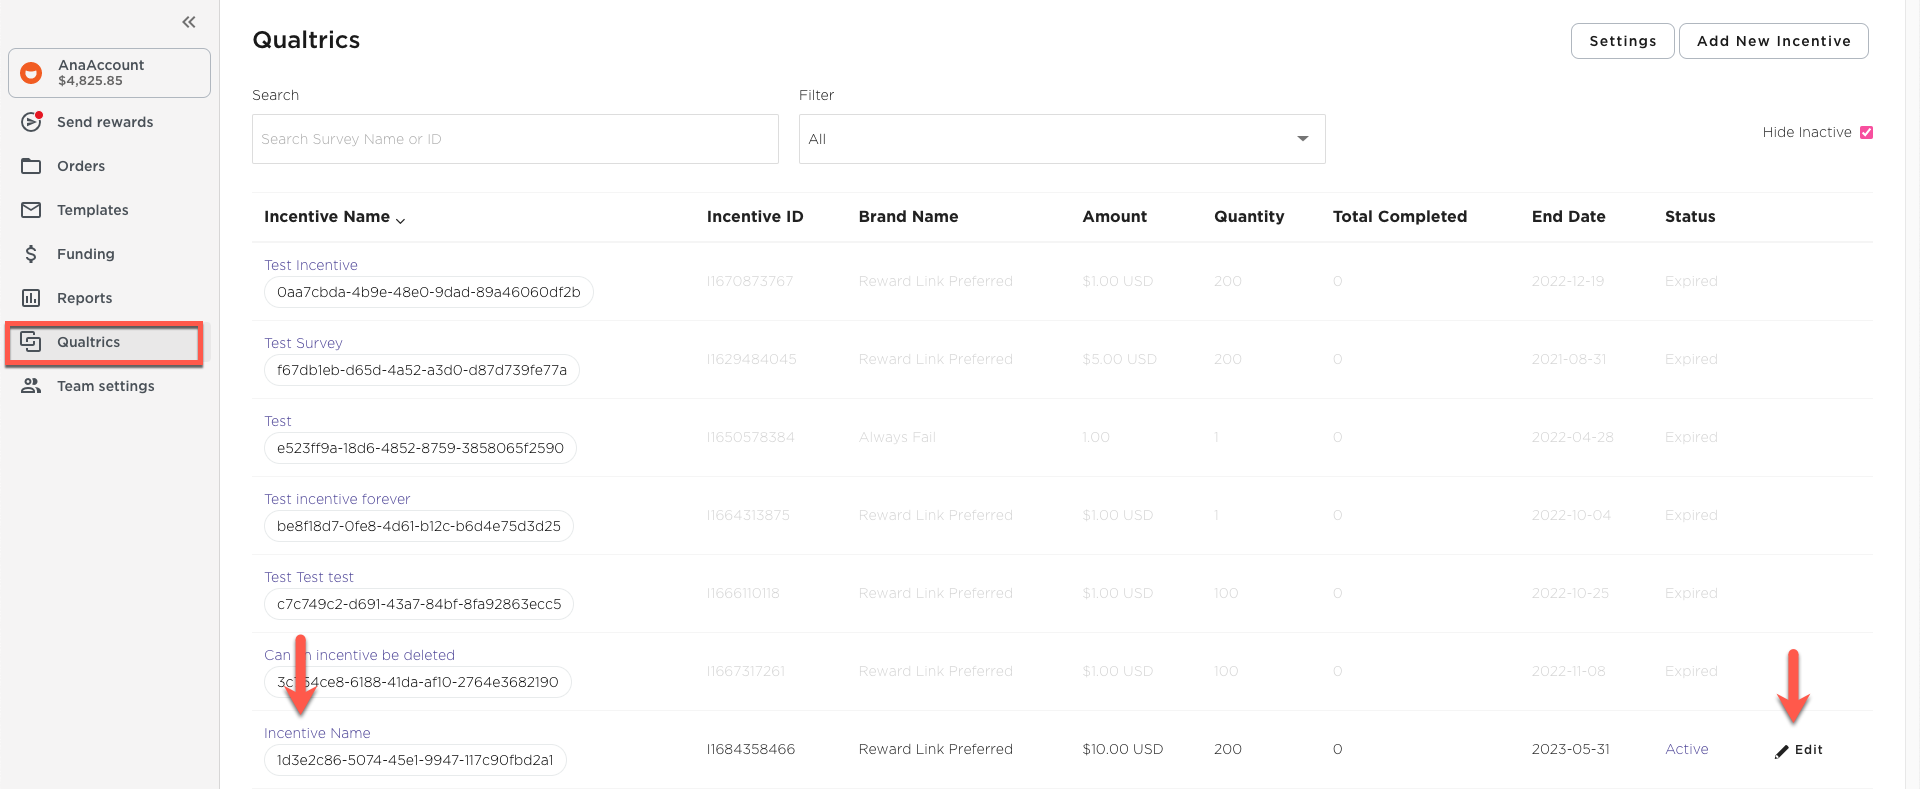Toggle the Hide Inactive checkbox

coord(1866,132)
